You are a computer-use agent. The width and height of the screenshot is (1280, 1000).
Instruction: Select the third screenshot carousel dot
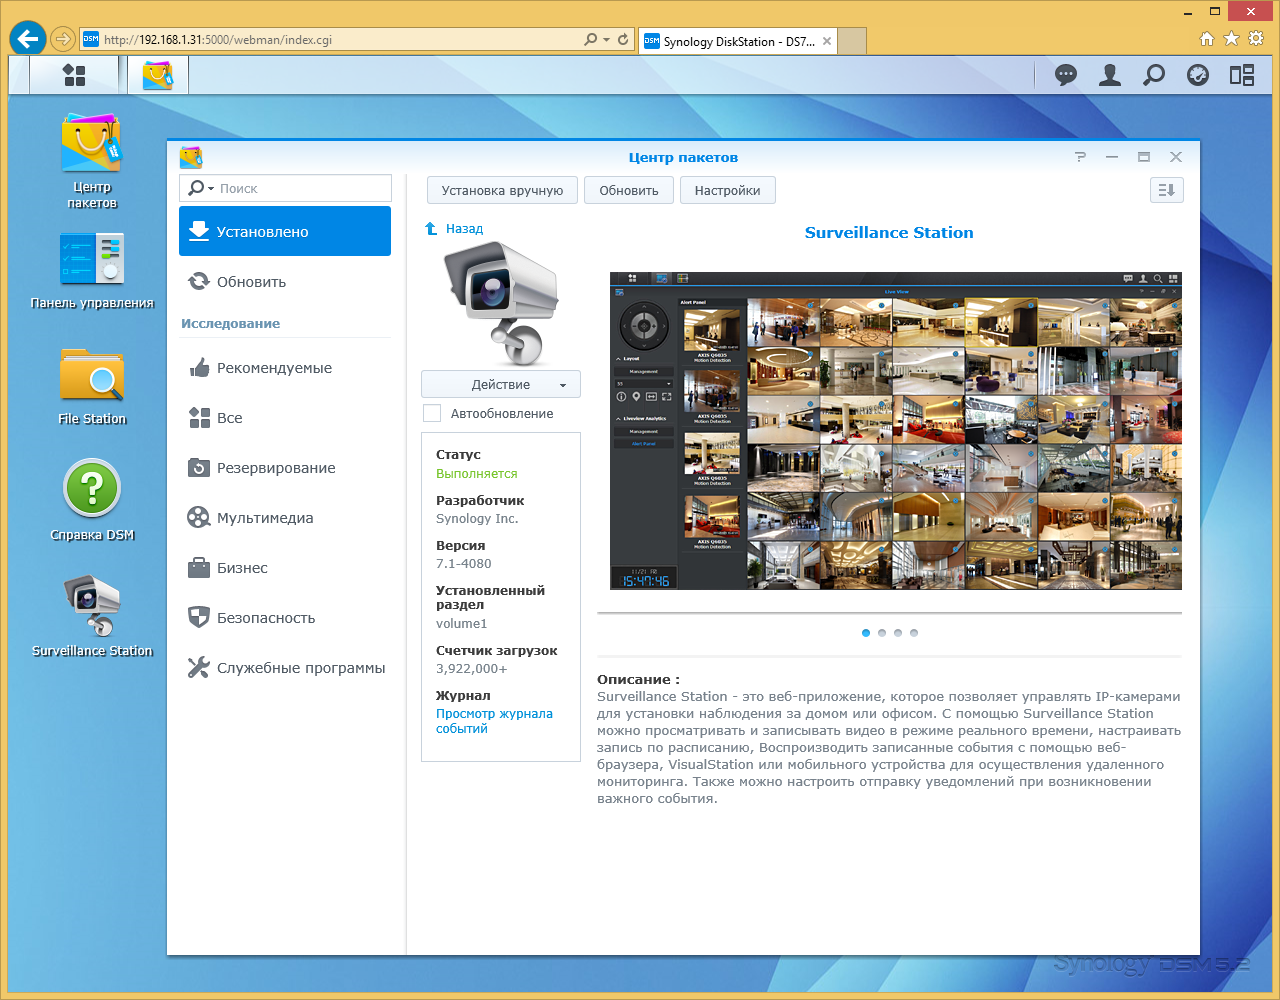tap(898, 633)
